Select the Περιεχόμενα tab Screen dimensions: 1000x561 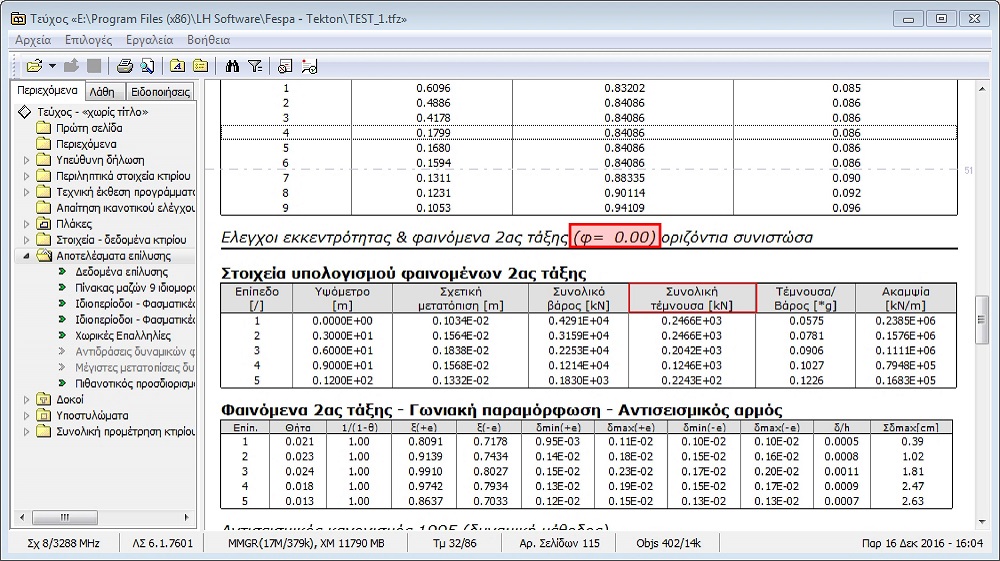(47, 91)
